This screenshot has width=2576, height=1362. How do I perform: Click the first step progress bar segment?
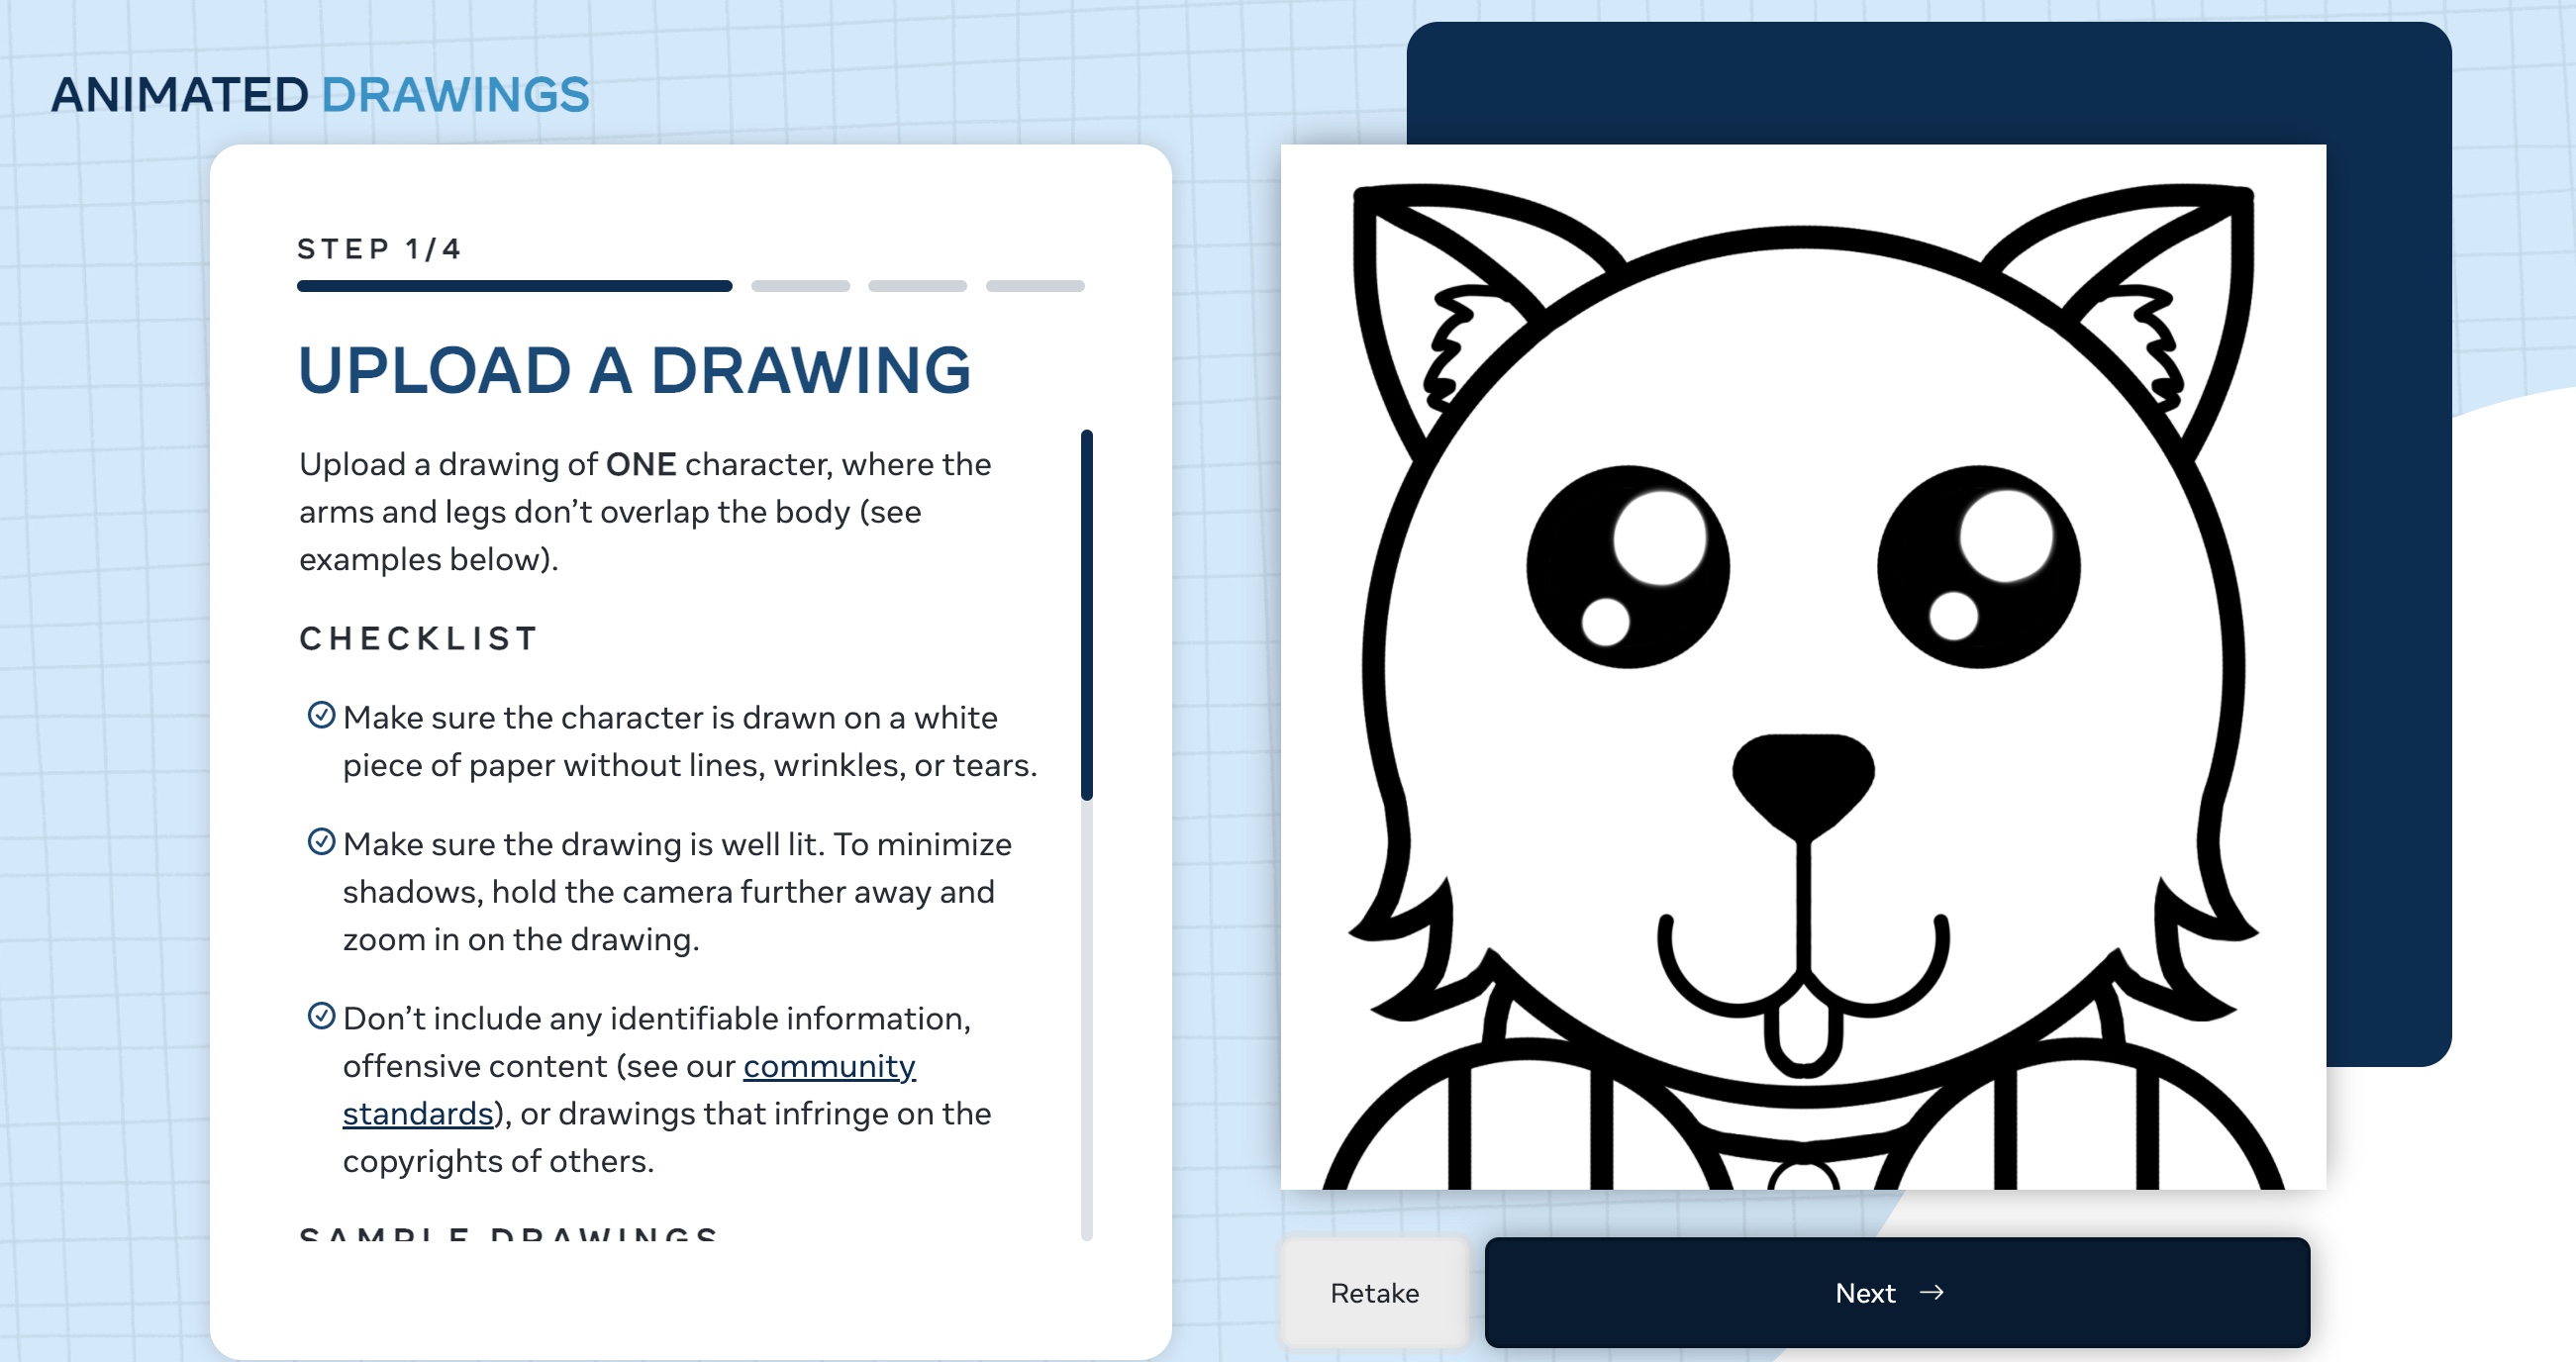coord(514,286)
